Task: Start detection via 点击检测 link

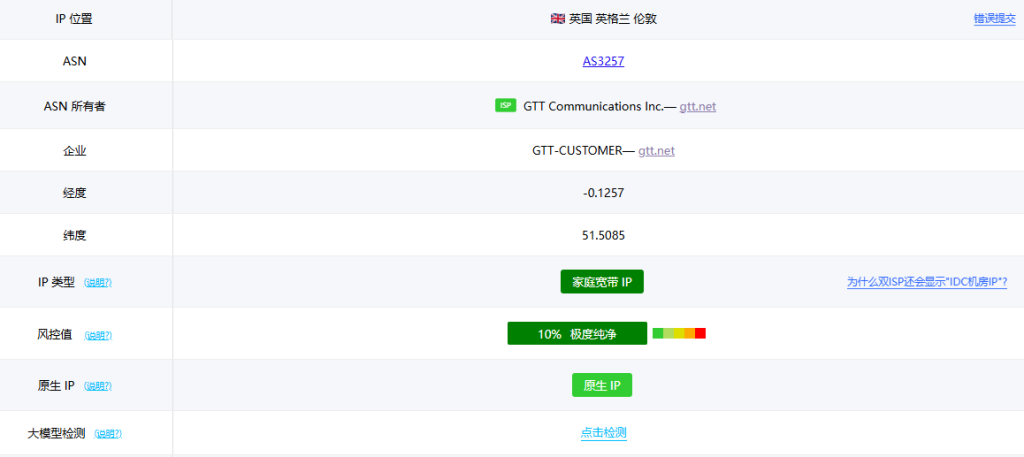Action: click(603, 433)
